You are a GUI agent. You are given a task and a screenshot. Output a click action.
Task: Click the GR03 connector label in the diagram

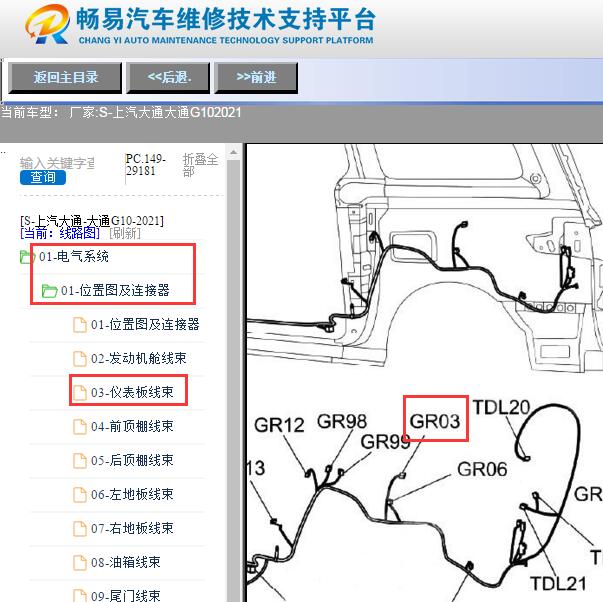(435, 421)
